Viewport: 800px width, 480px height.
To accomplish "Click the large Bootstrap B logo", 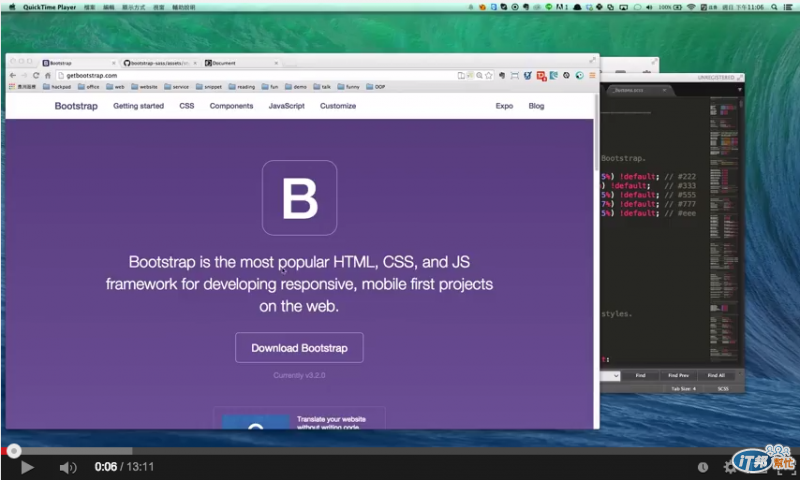I will point(299,198).
